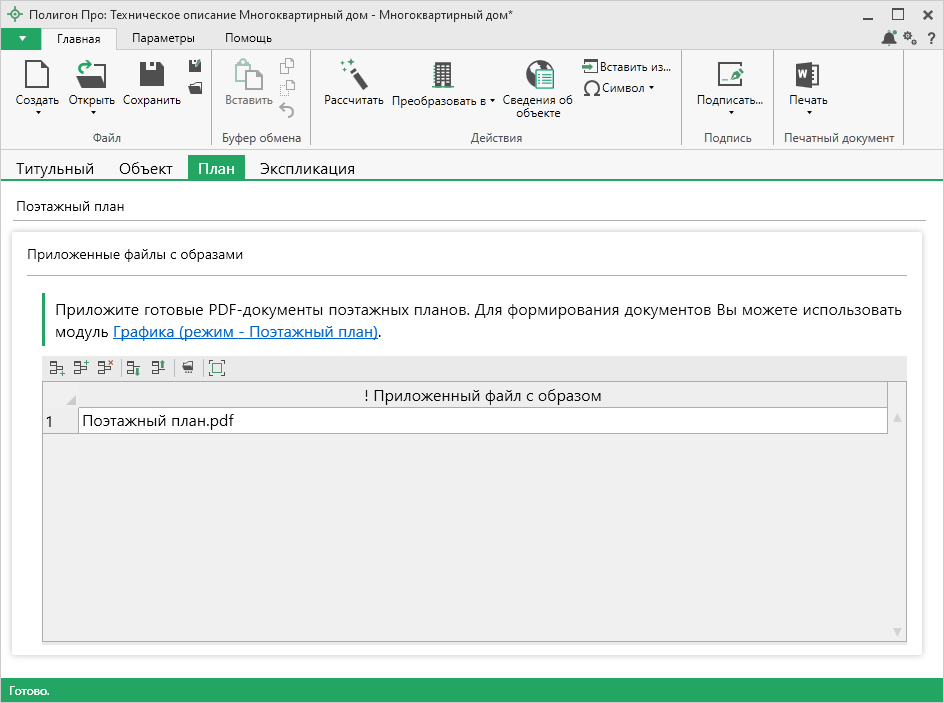The height and width of the screenshot is (703, 944).
Task: Open the Графика (режим - Поэтажный план) link
Action: [x=245, y=332]
